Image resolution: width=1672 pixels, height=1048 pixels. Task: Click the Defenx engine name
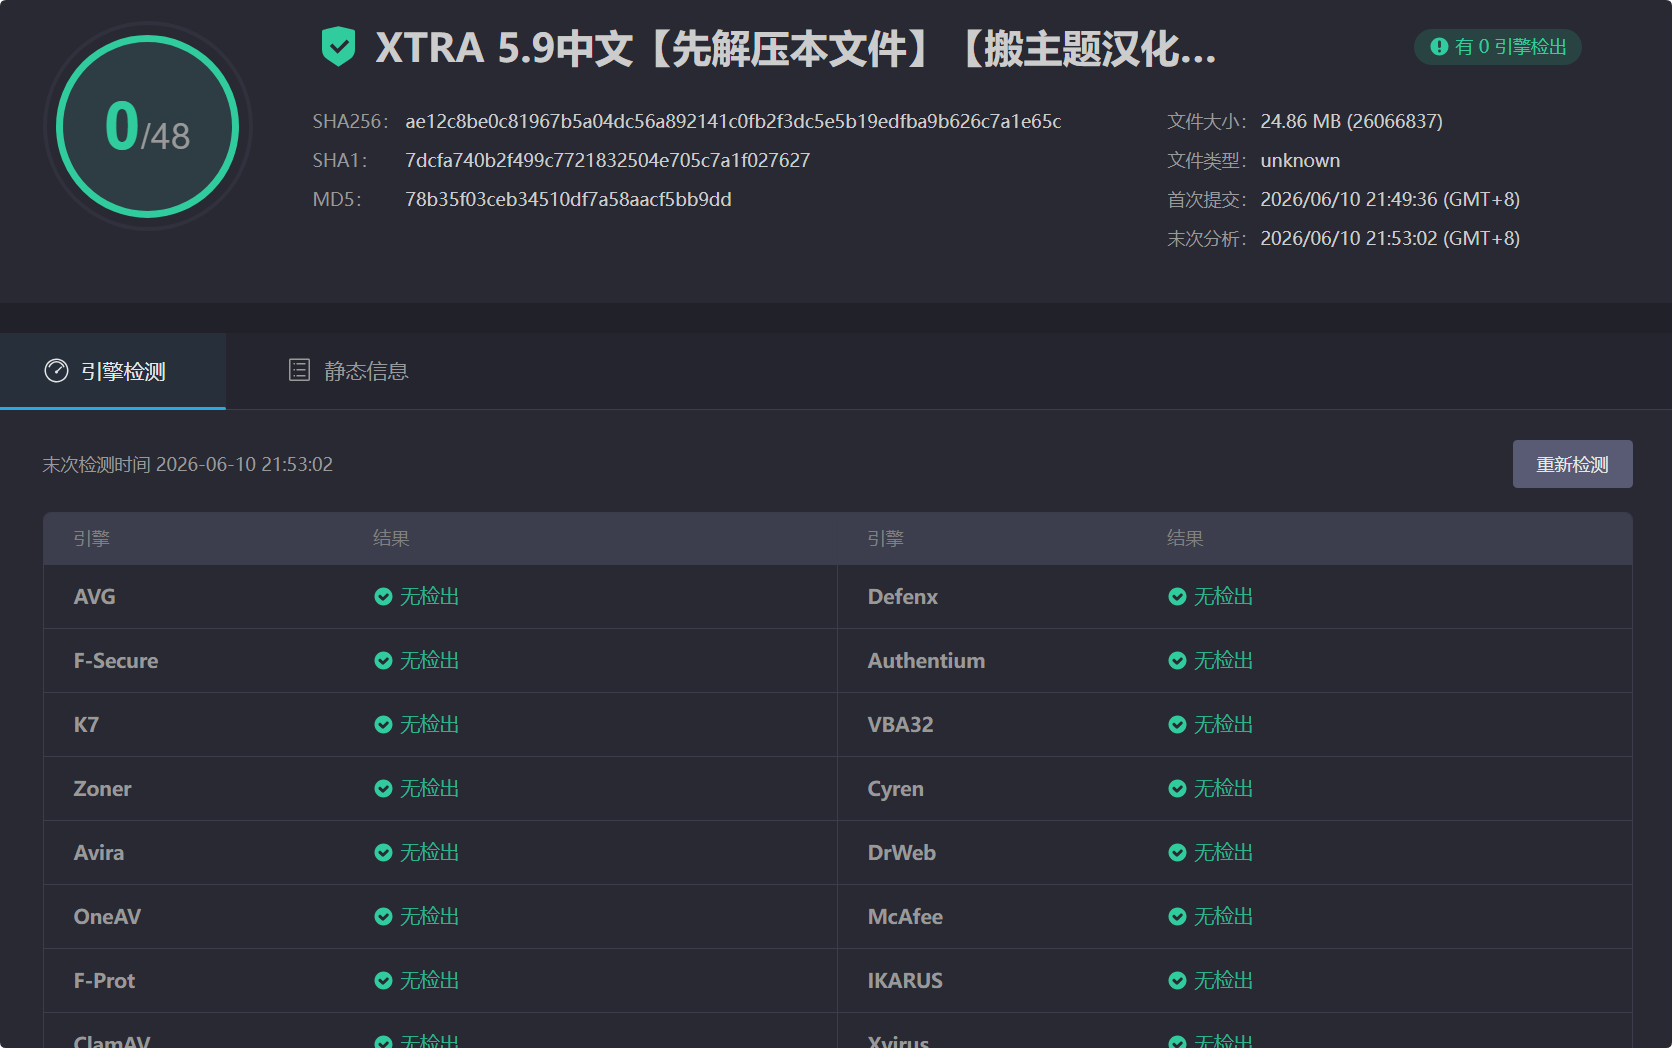tap(903, 597)
